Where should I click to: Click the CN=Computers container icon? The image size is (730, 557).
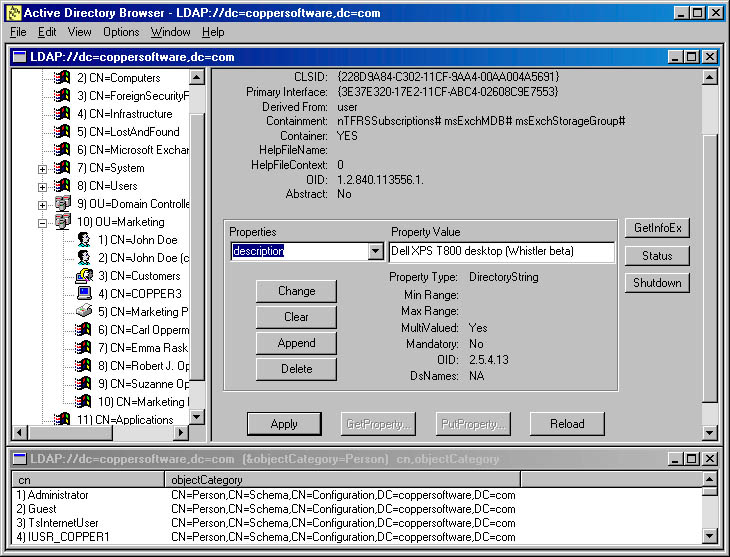click(63, 78)
